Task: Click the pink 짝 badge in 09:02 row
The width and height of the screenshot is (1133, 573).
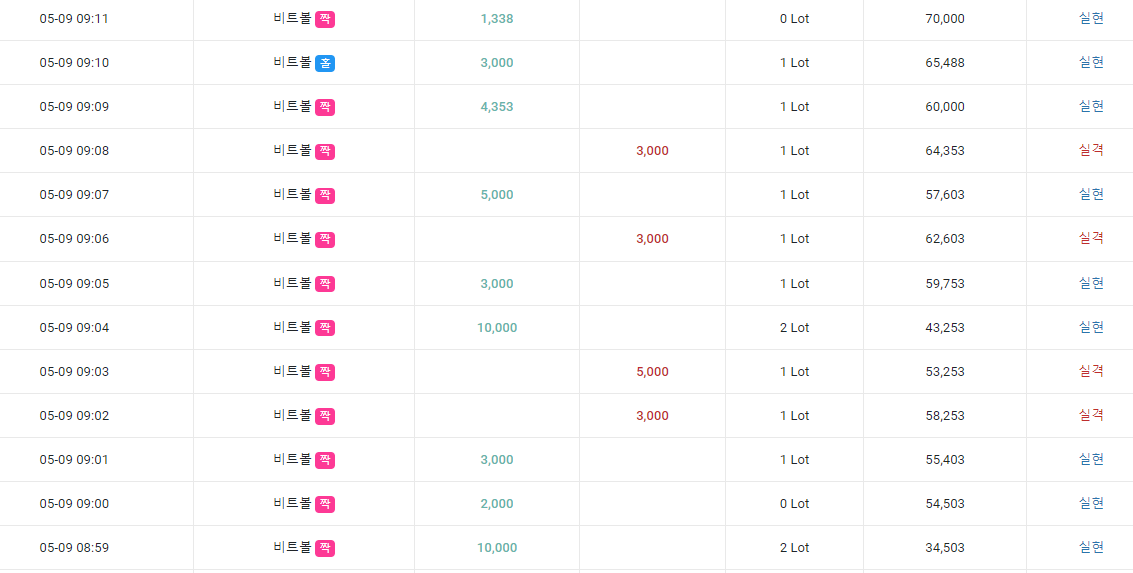Action: tap(325, 415)
